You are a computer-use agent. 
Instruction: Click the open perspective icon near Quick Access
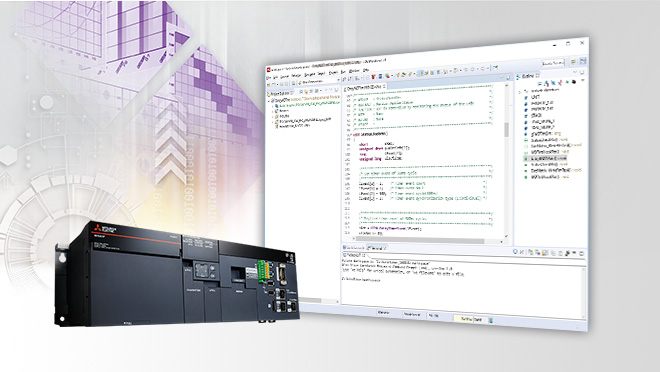click(x=573, y=61)
